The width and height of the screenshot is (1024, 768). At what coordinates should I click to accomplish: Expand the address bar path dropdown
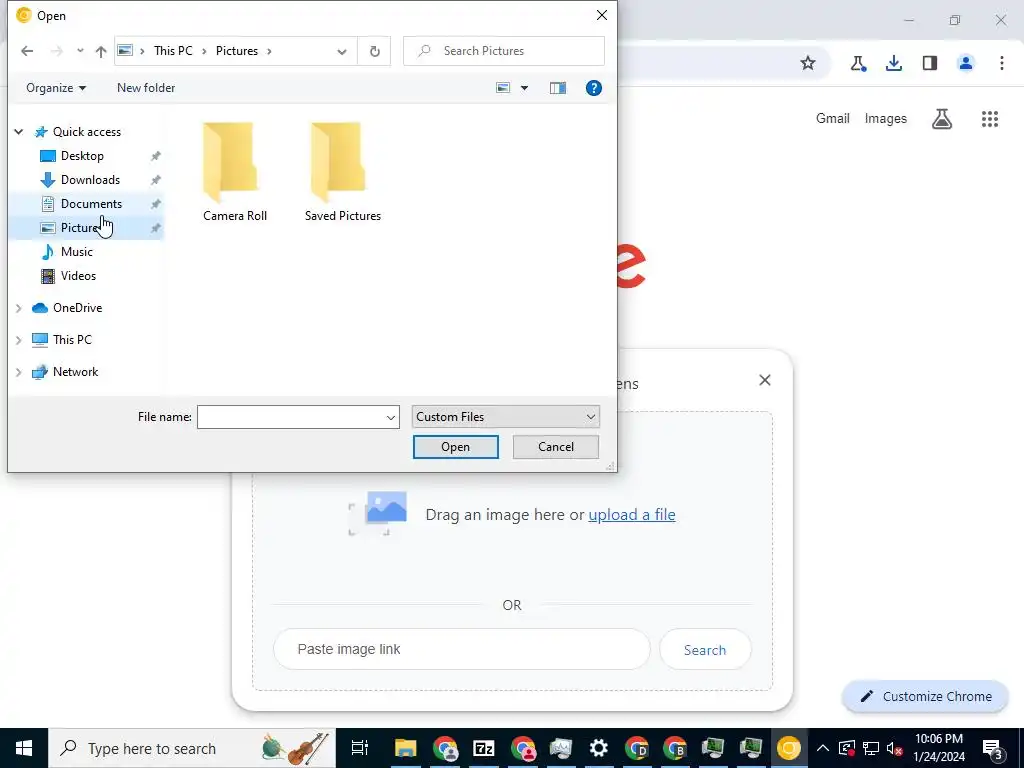342,51
